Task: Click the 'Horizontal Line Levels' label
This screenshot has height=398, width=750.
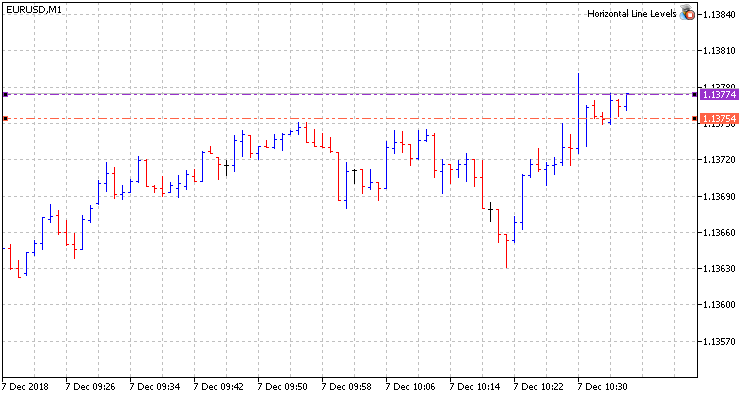Action: click(x=631, y=14)
